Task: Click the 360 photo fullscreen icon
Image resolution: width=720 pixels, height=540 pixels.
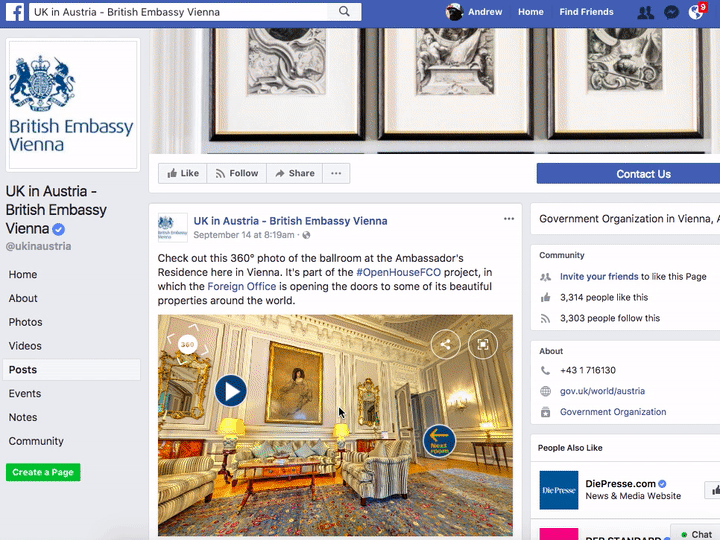Action: pos(483,344)
